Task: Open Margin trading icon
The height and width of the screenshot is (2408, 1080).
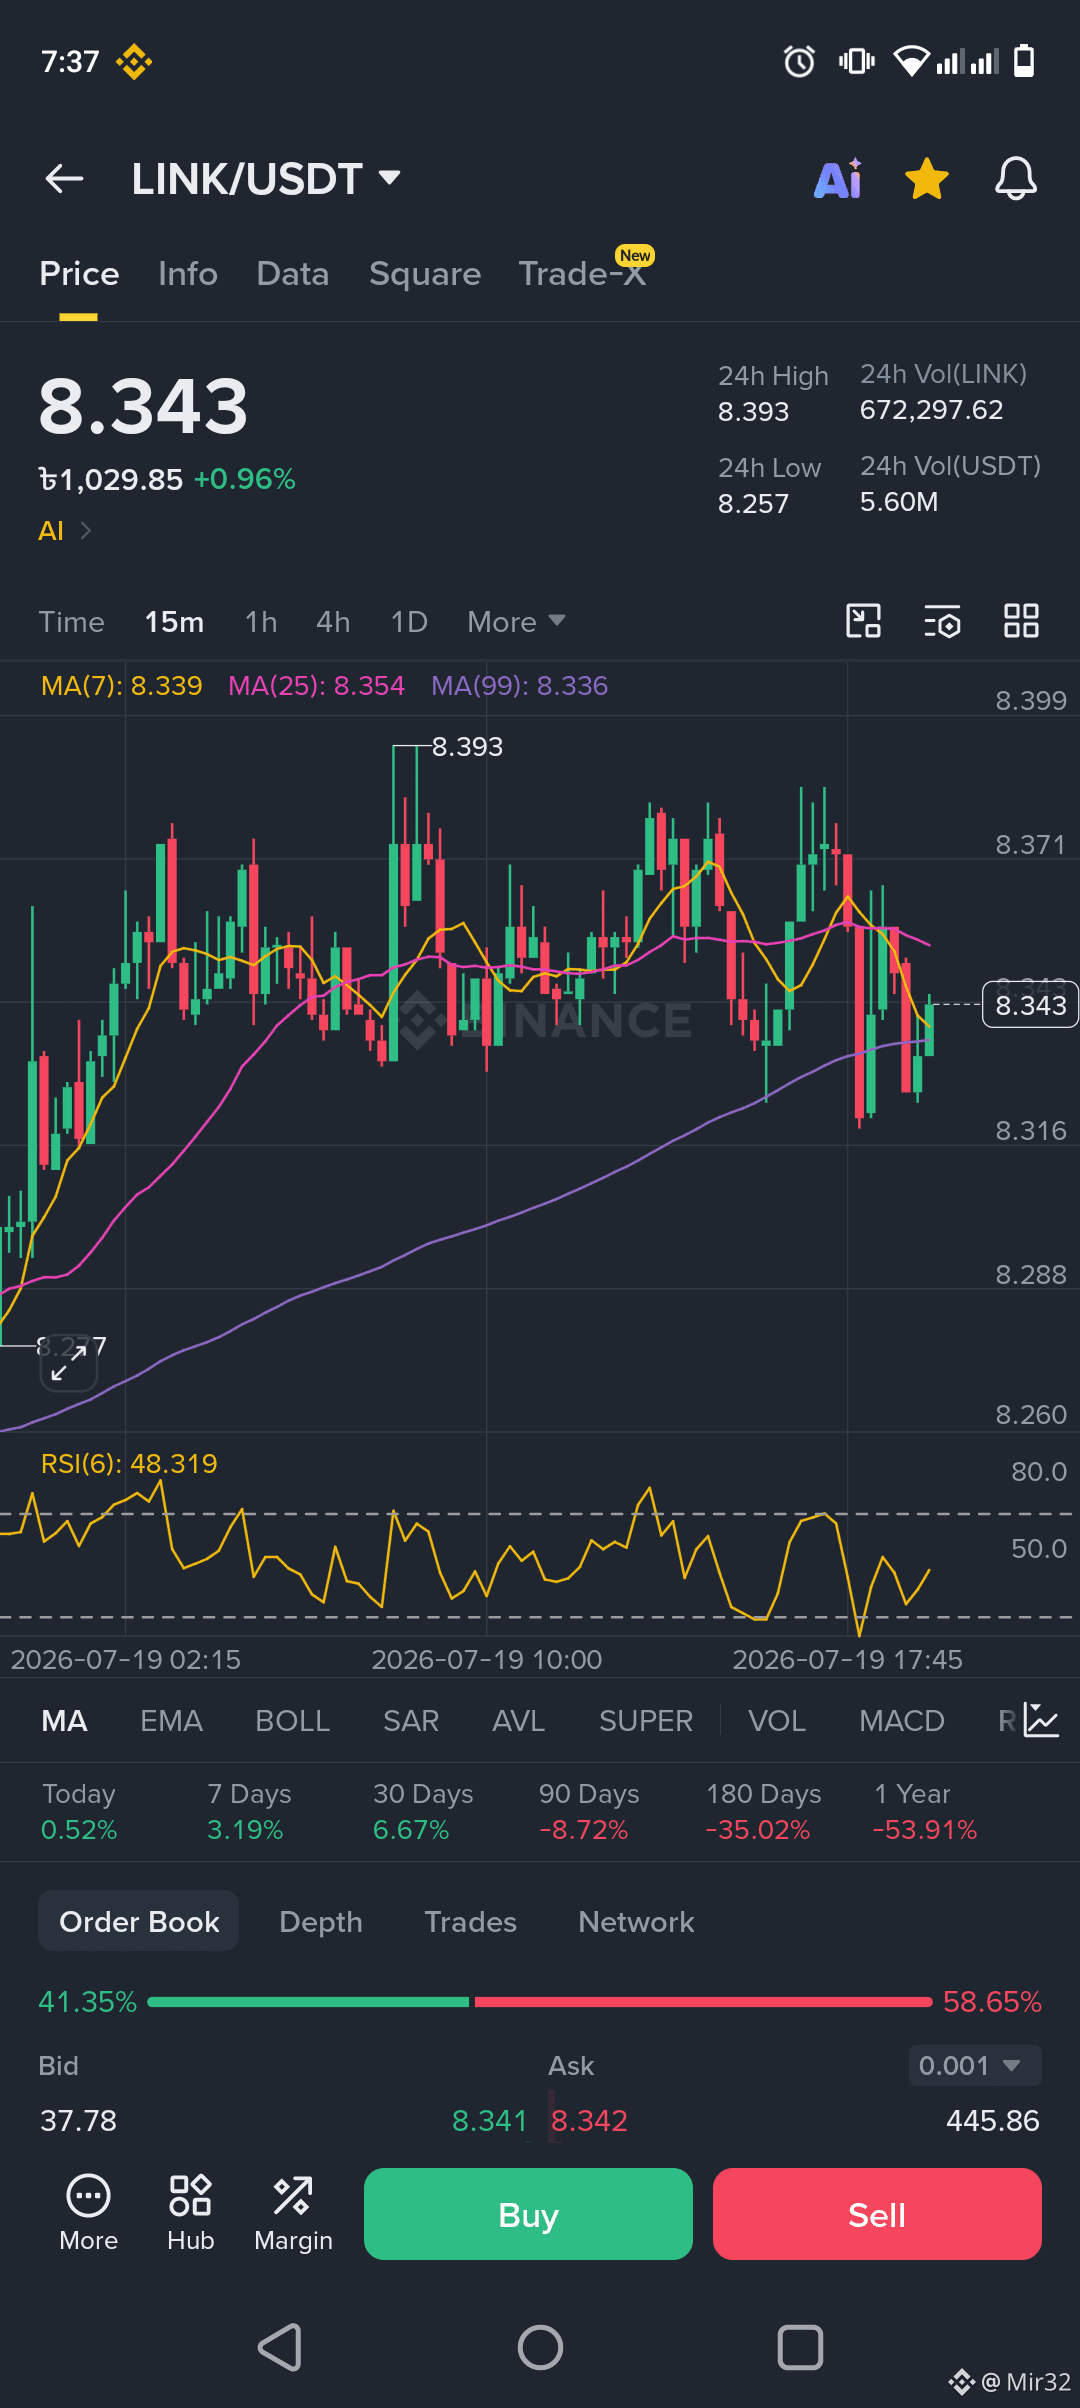Action: (x=293, y=2214)
